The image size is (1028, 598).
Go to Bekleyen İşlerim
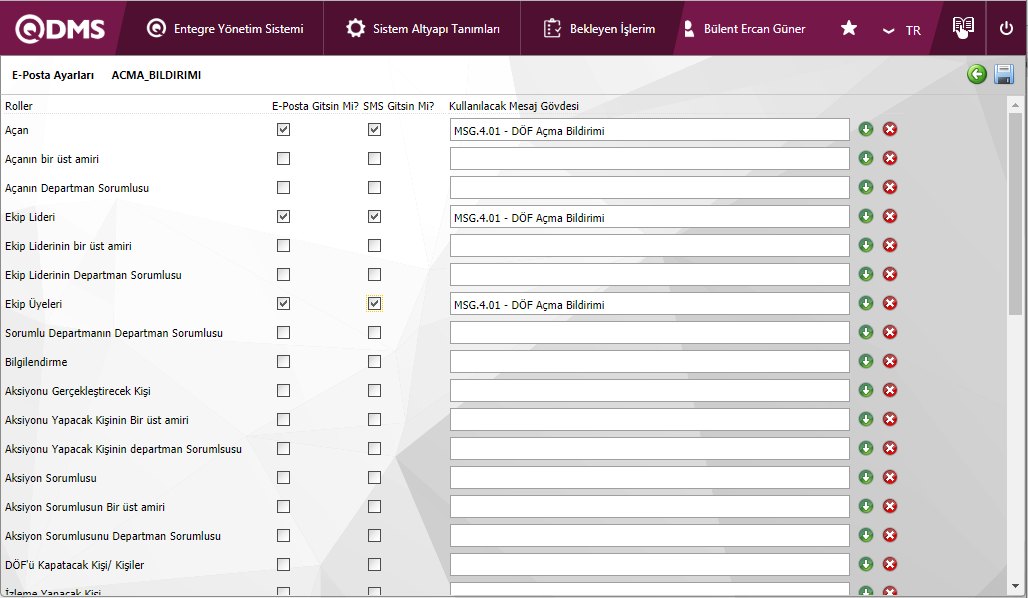[600, 29]
